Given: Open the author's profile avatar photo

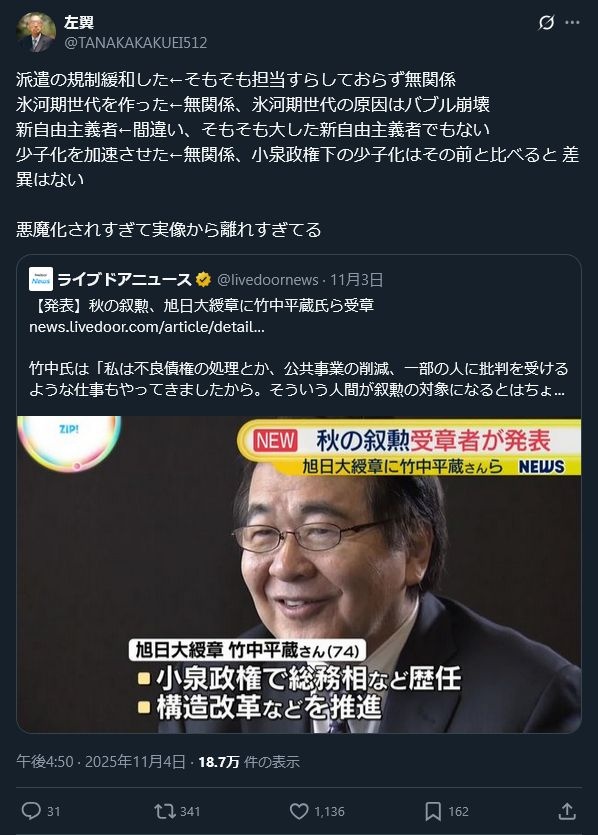Looking at the screenshot, I should (x=36, y=32).
